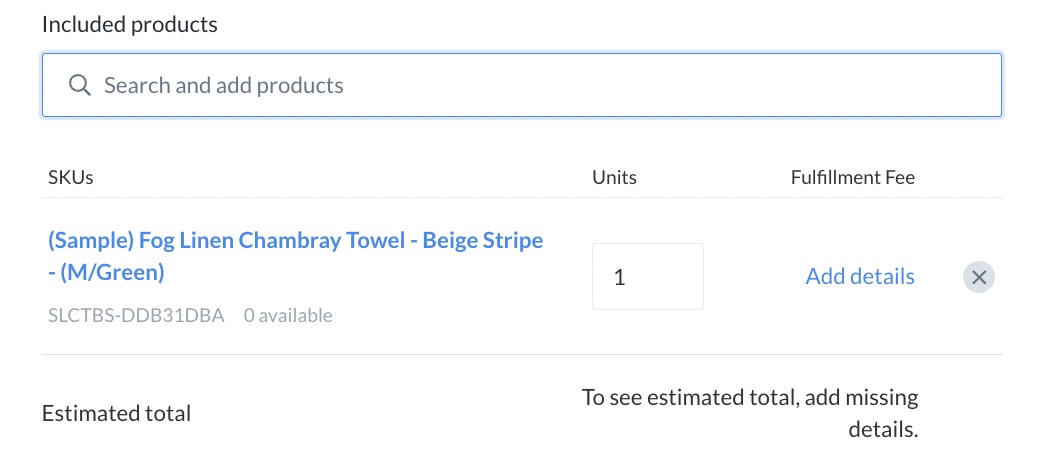
Task: Click the SKUs column header
Action: click(70, 178)
